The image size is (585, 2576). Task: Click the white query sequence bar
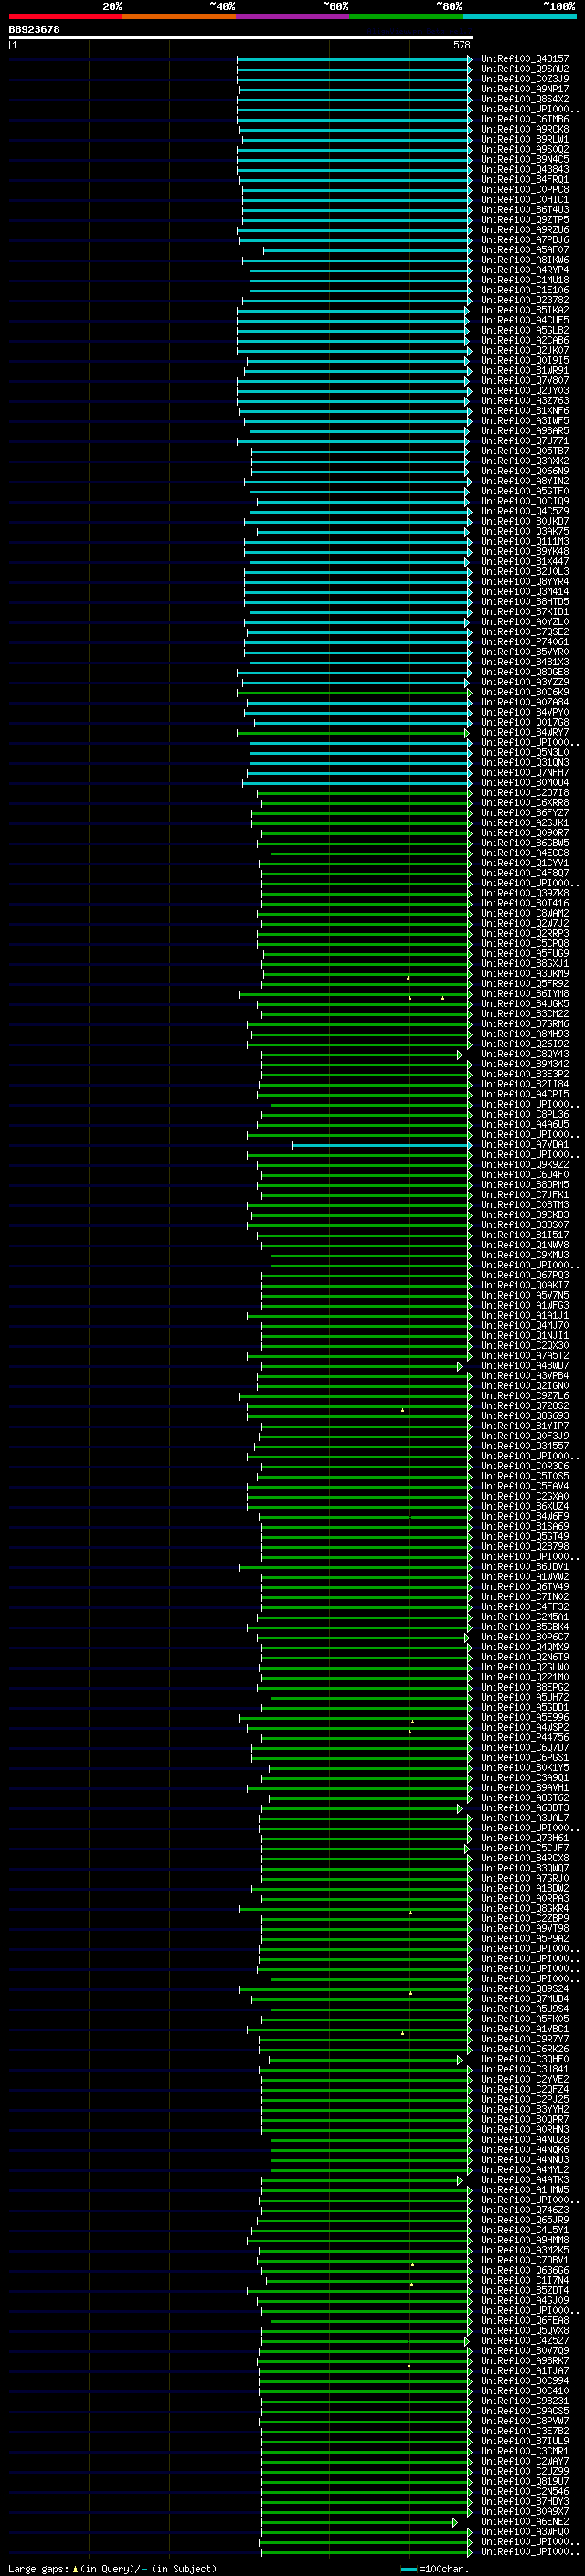(x=241, y=38)
